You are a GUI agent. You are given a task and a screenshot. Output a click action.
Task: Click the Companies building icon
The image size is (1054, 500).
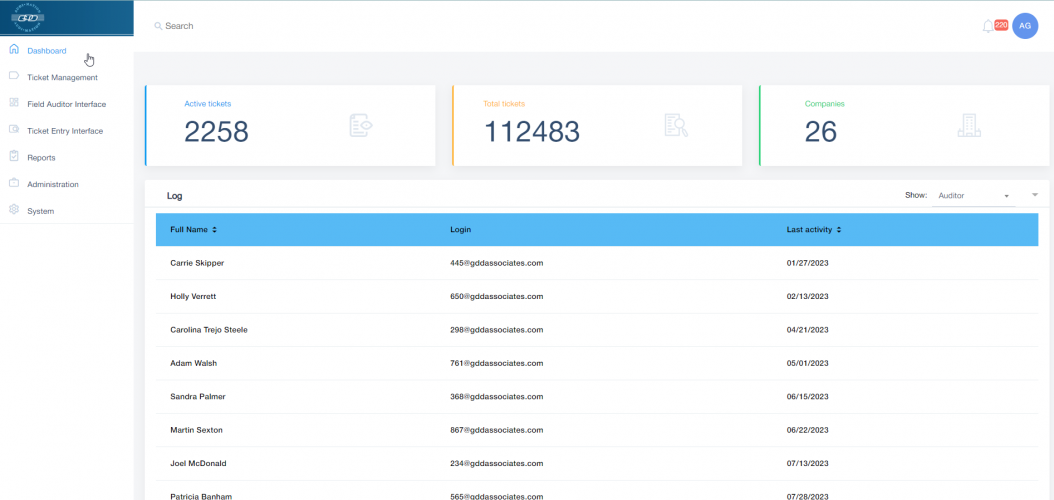(969, 126)
